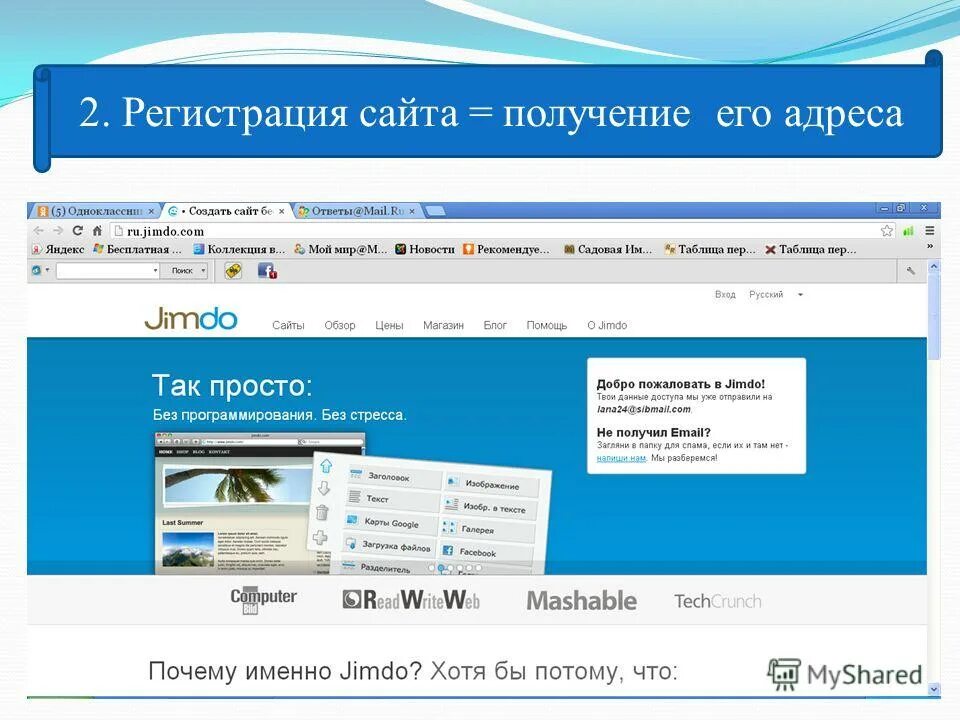
Task: Open the Обзор menu item
Action: click(x=340, y=325)
